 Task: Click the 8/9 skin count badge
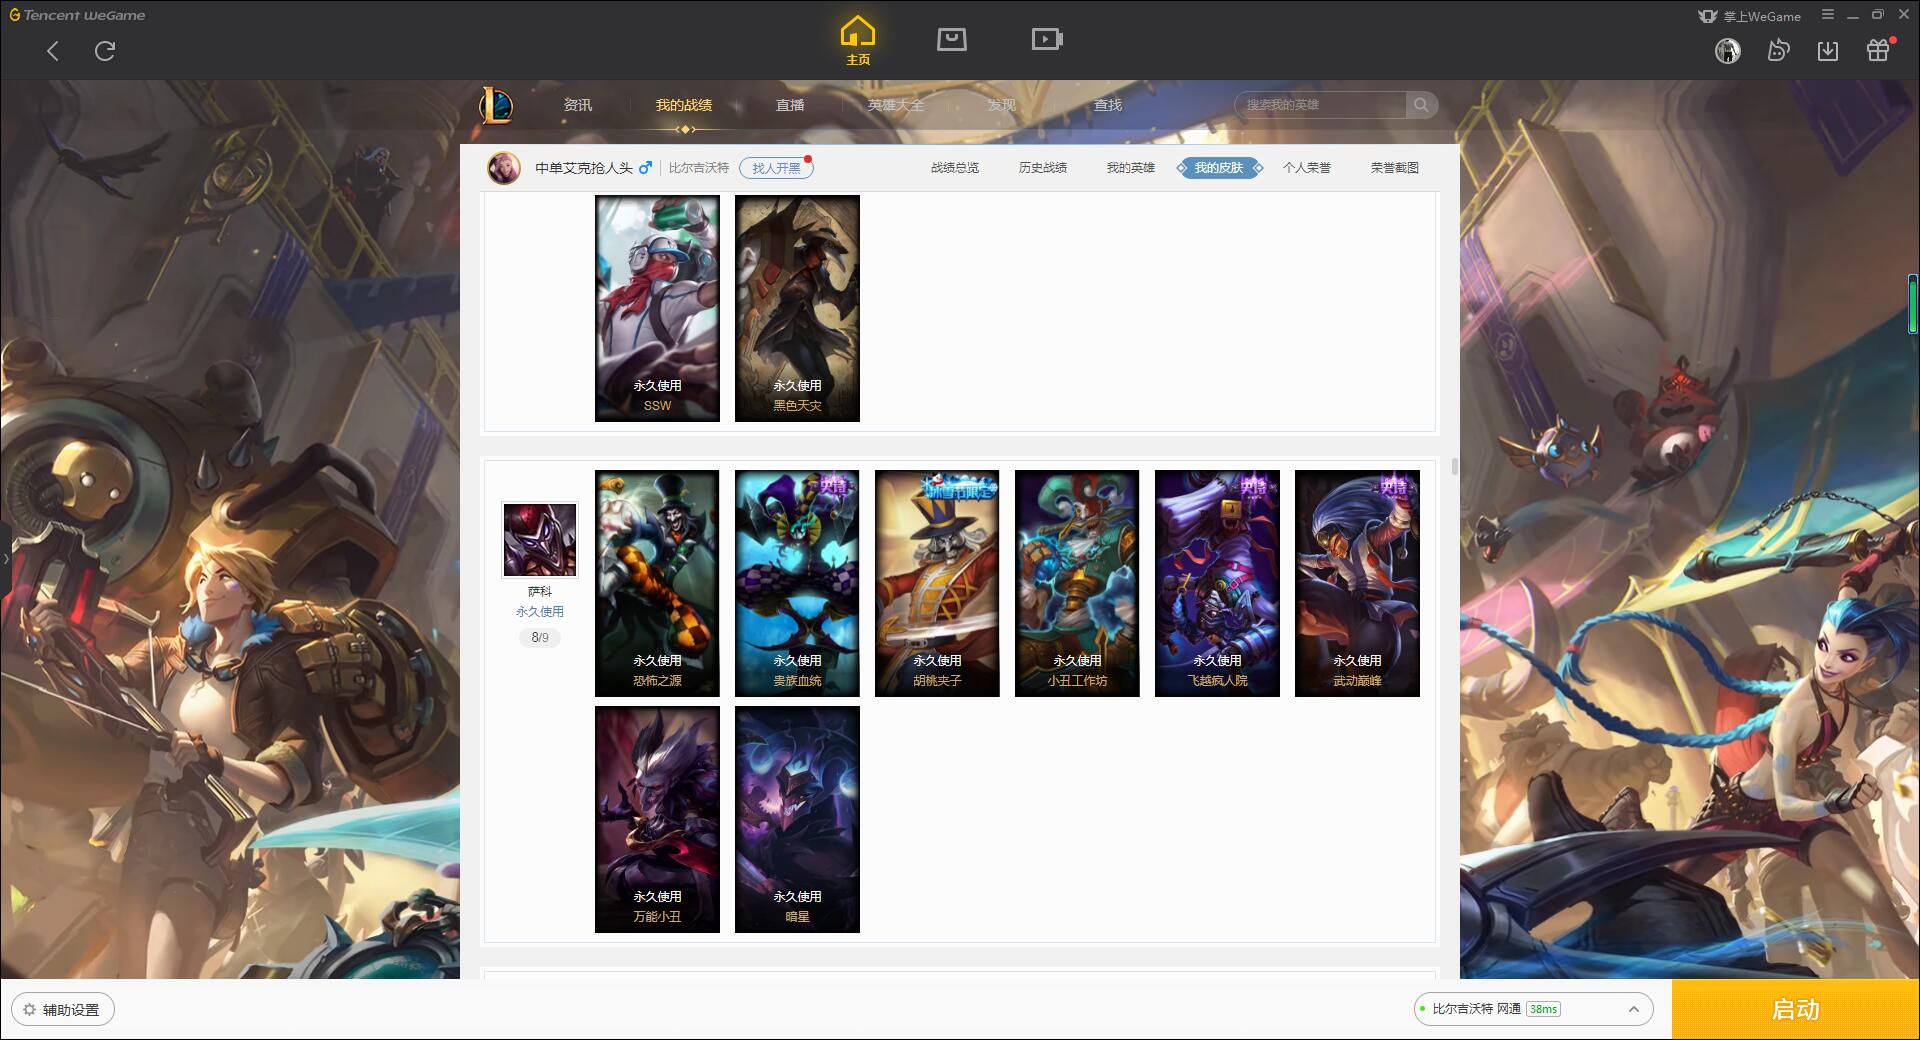540,637
